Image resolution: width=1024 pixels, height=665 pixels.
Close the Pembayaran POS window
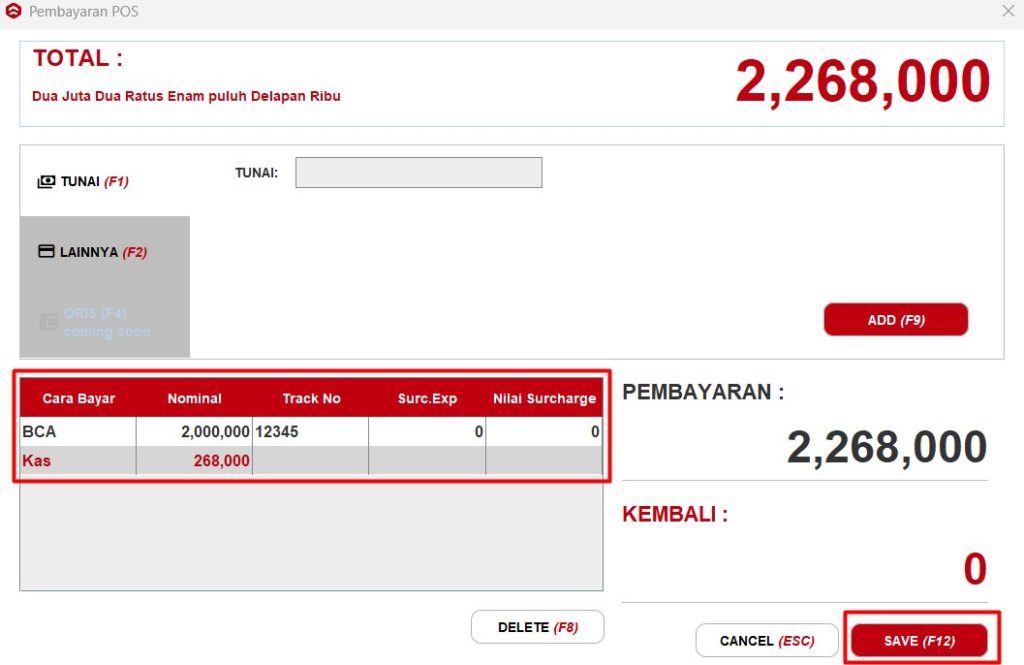tap(1008, 11)
